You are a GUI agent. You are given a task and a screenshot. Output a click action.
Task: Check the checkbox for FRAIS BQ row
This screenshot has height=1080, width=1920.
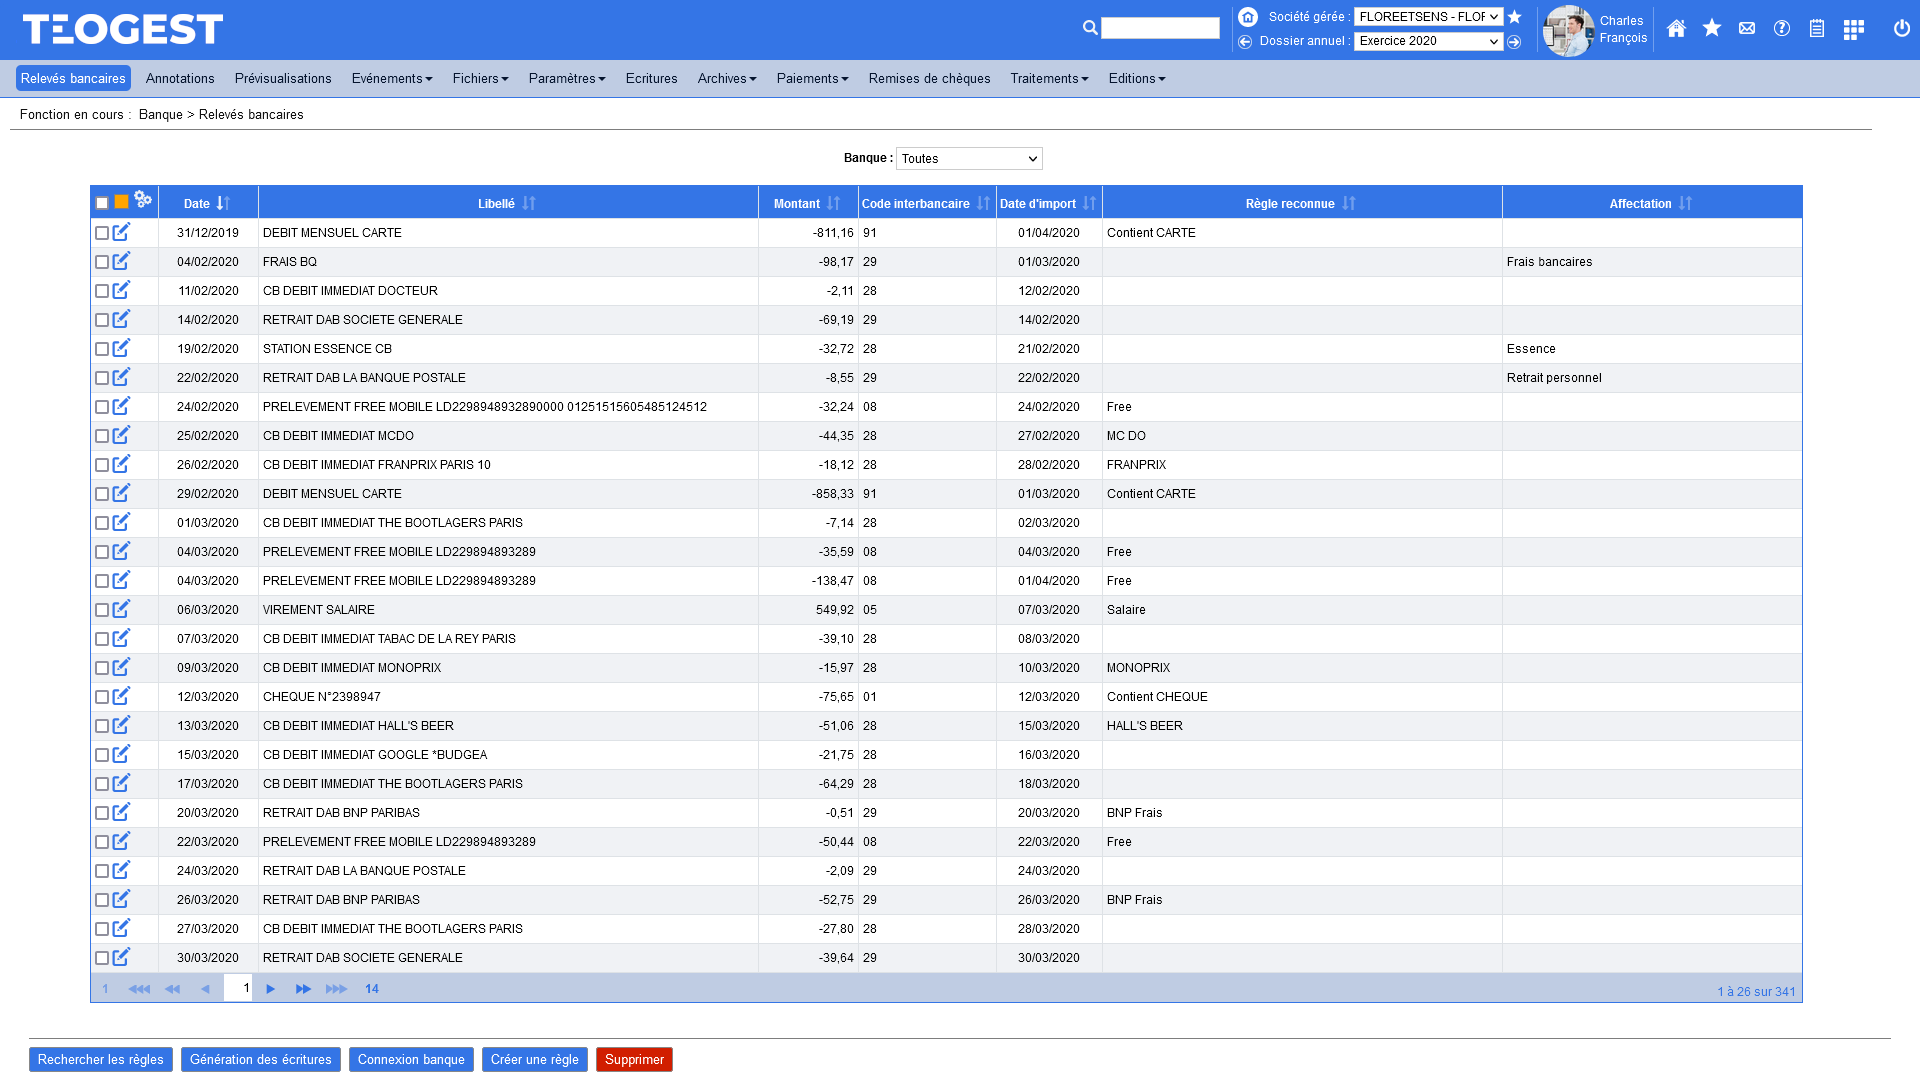tap(102, 261)
